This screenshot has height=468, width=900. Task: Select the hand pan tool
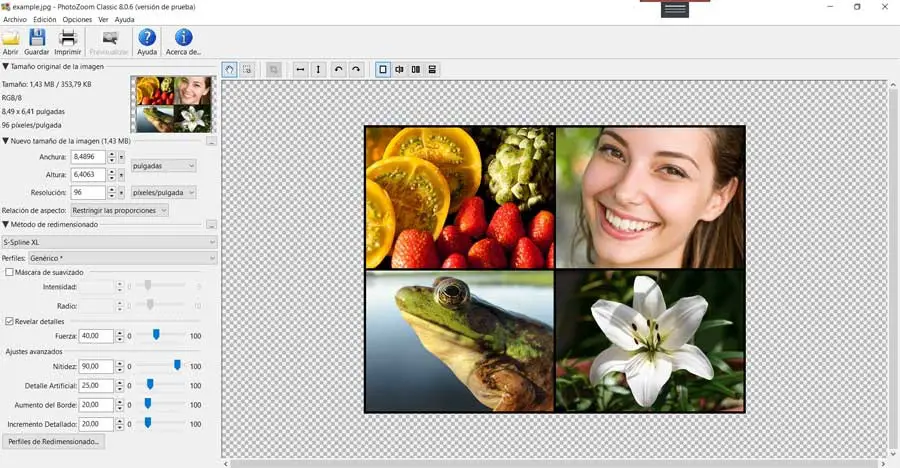pos(230,69)
